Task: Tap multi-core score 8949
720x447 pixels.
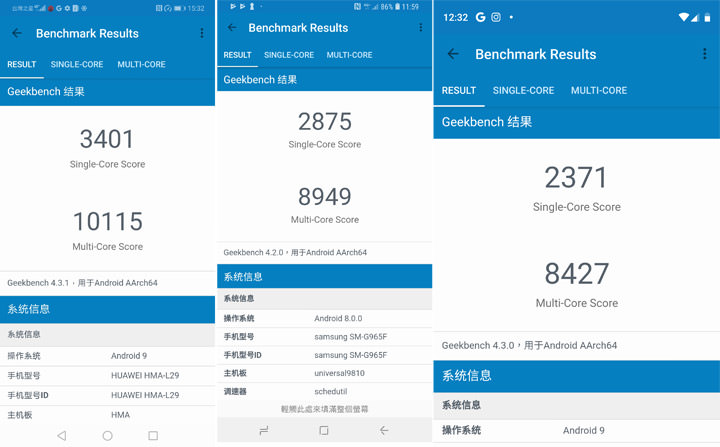Action: pyautogui.click(x=325, y=197)
